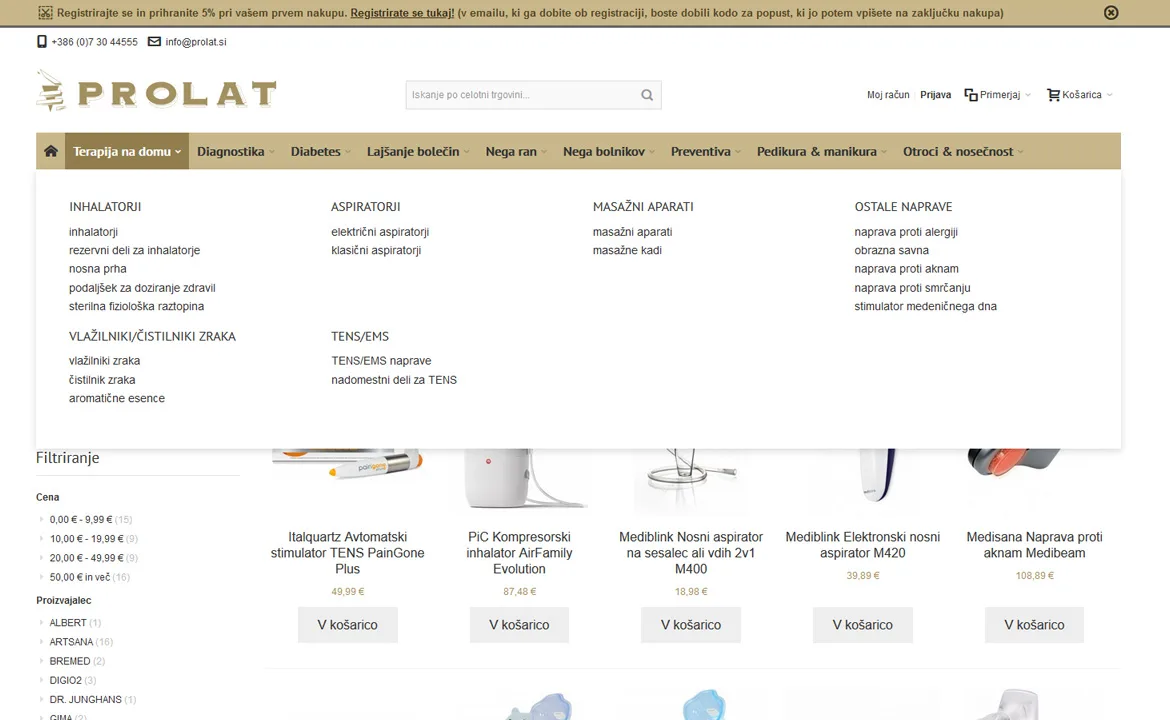Expand the Košarica dropdown arrow
The image size is (1170, 720).
click(x=1110, y=95)
